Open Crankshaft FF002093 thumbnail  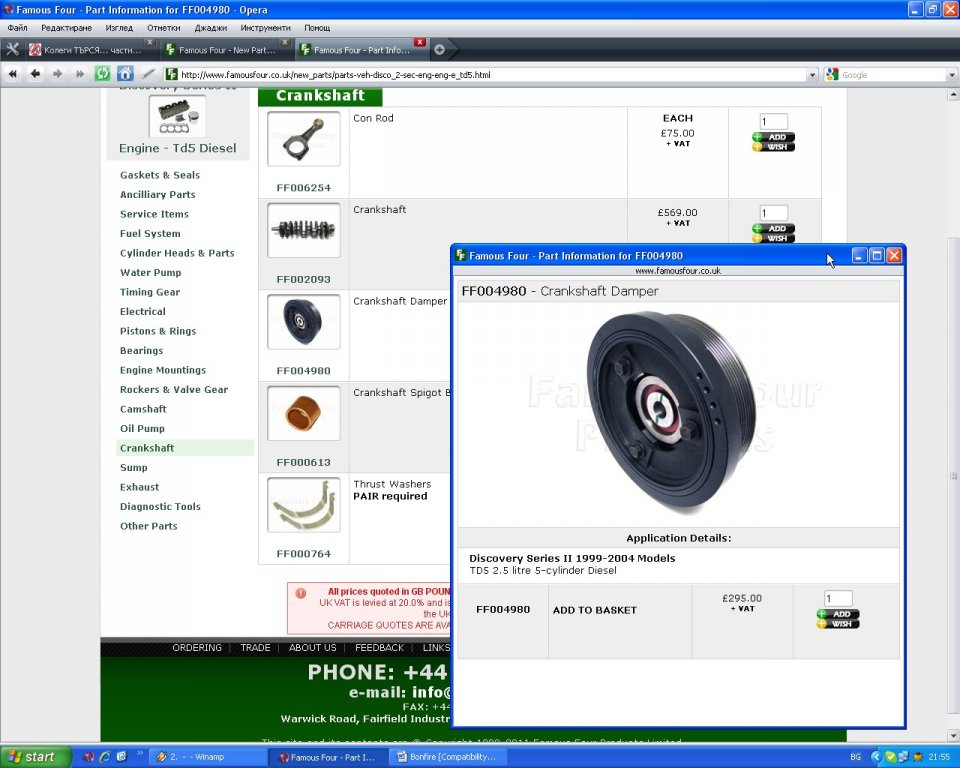pos(304,230)
